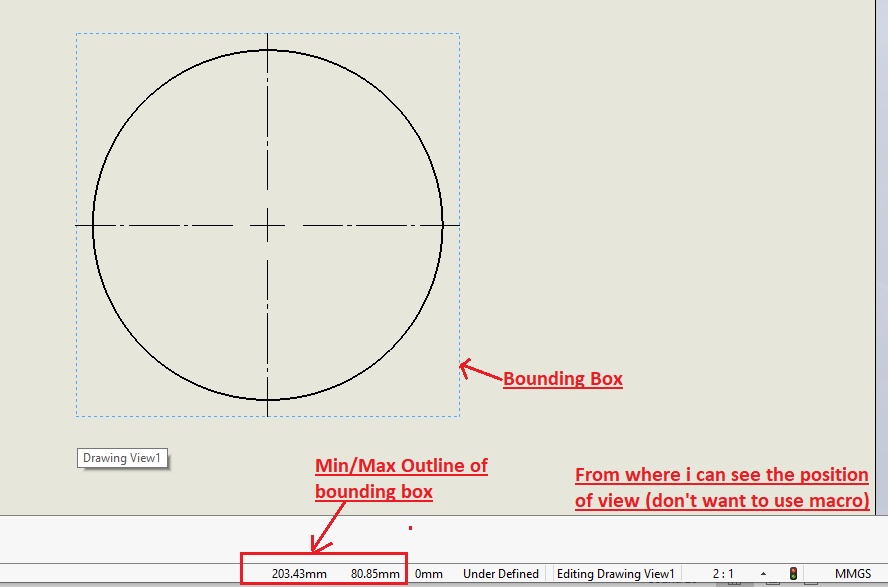
Task: Open the MMGS unit system menu
Action: pos(853,573)
